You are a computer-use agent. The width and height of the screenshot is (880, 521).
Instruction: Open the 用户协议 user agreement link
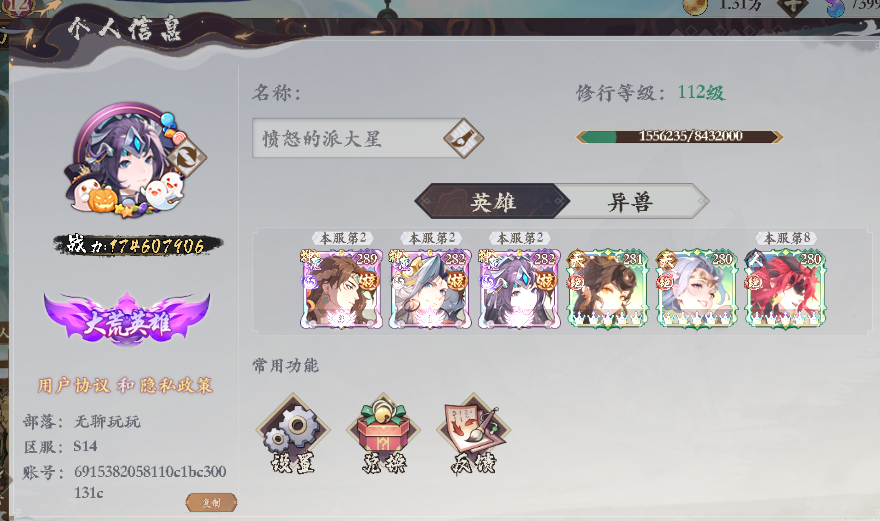tap(74, 385)
